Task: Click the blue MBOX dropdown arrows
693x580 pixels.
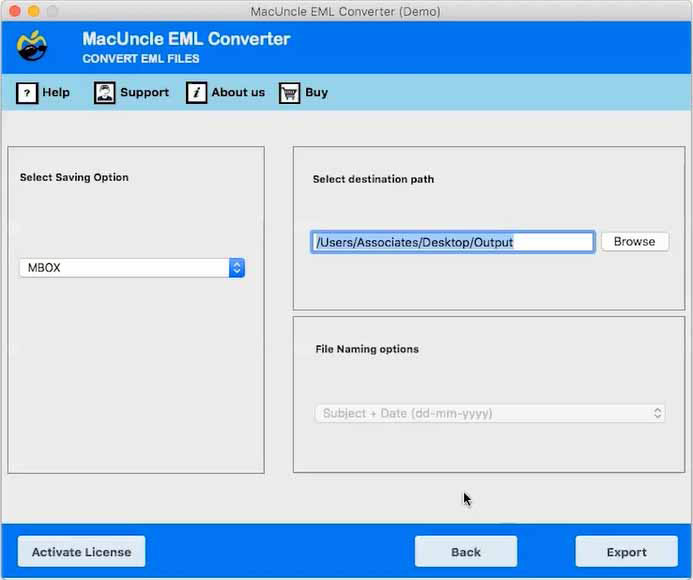Action: point(237,268)
